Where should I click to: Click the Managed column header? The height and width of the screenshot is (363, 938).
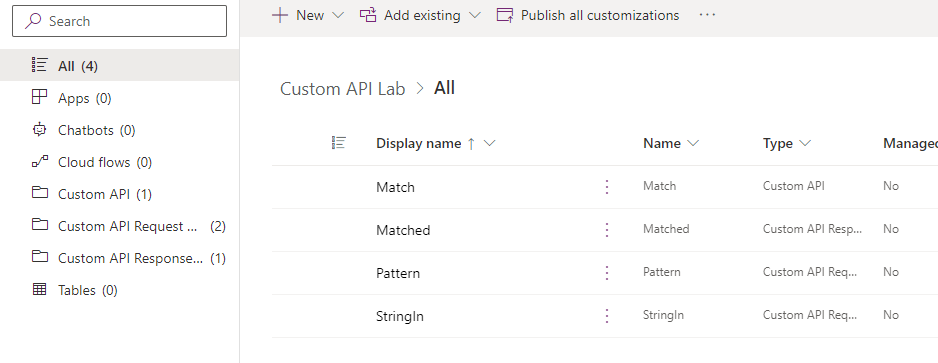(910, 144)
